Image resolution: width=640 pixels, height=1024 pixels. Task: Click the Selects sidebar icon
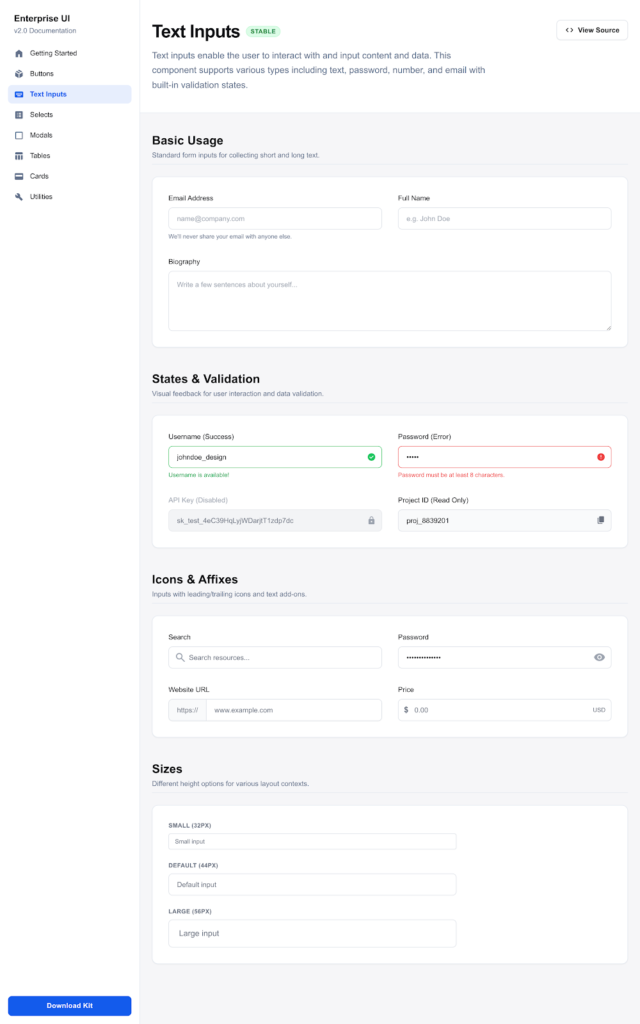[19, 115]
